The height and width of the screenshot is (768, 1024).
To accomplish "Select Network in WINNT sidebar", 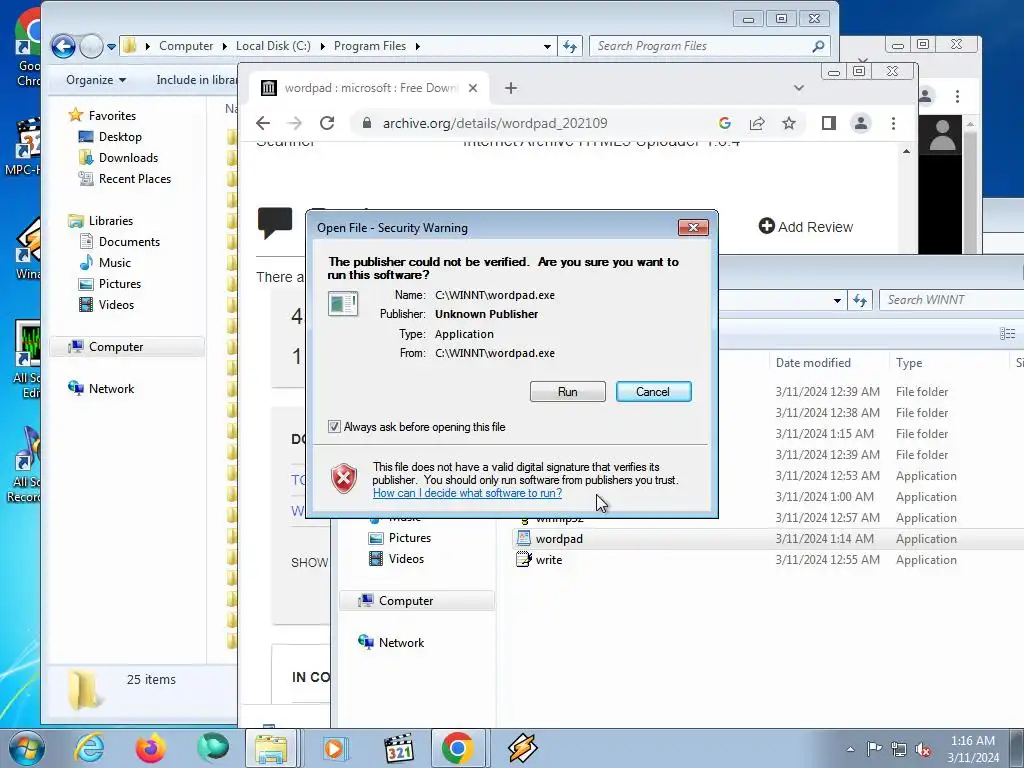I will tap(401, 643).
